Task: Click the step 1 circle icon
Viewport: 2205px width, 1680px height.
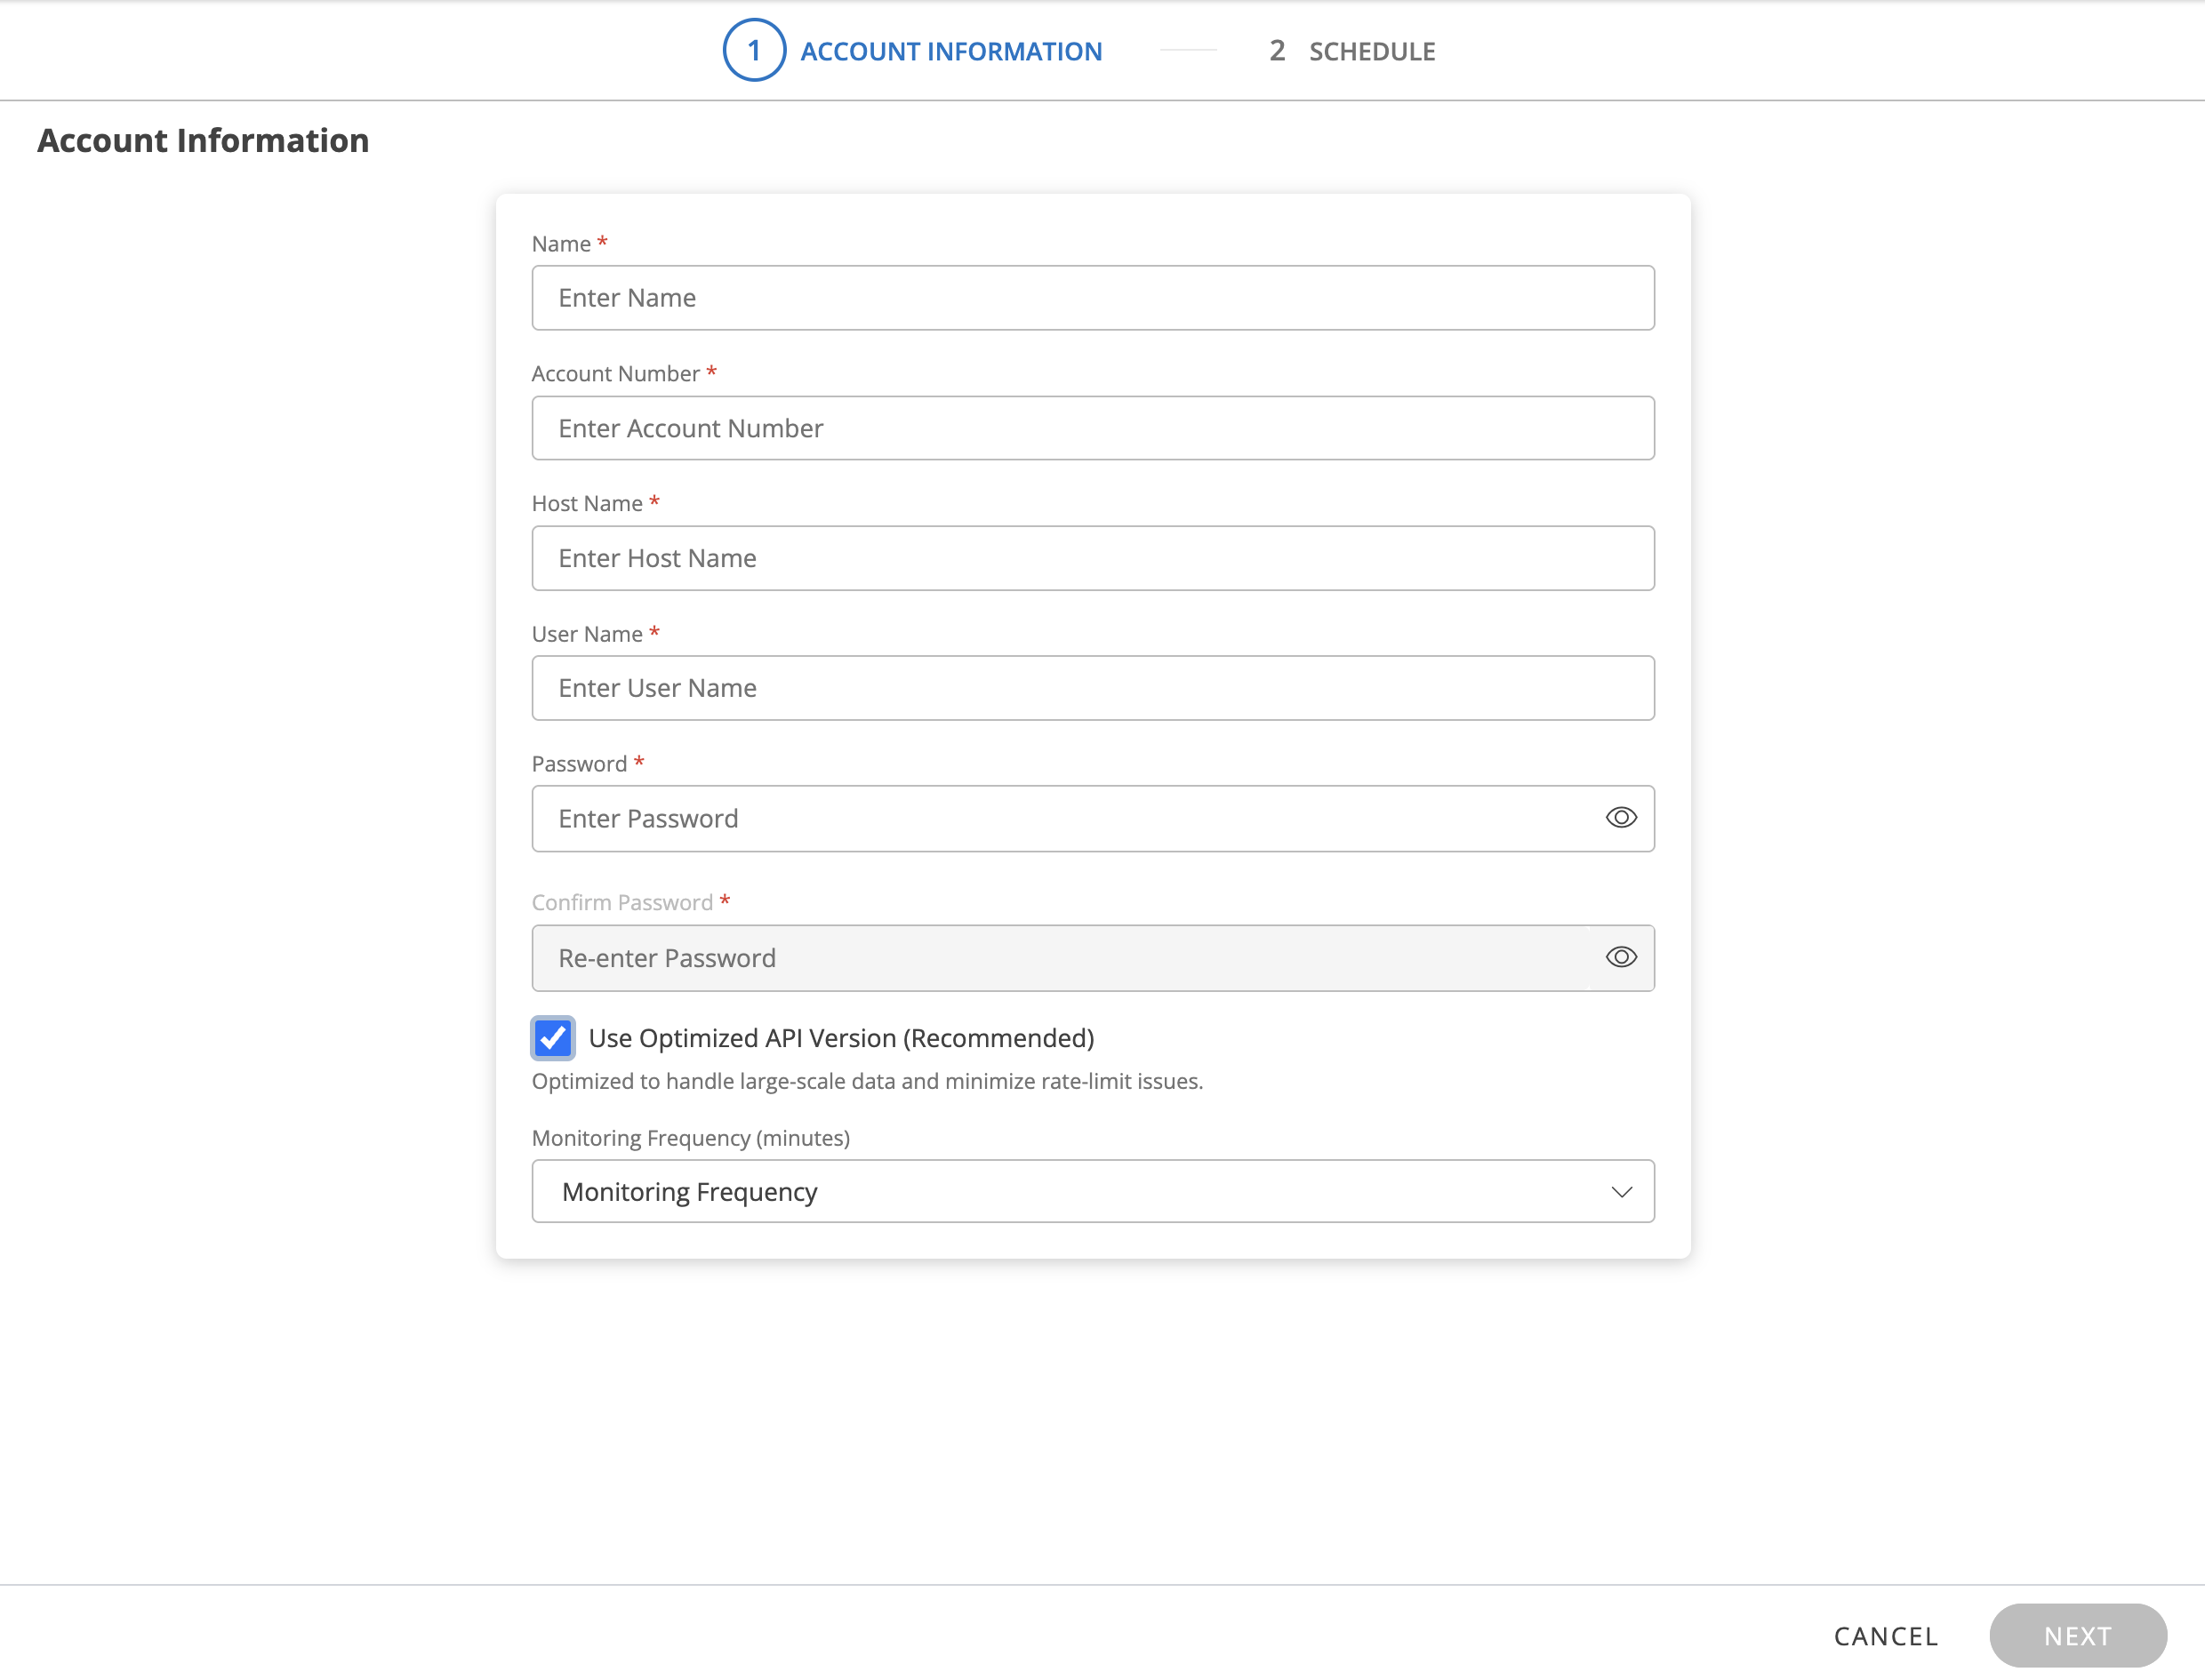Action: (754, 50)
